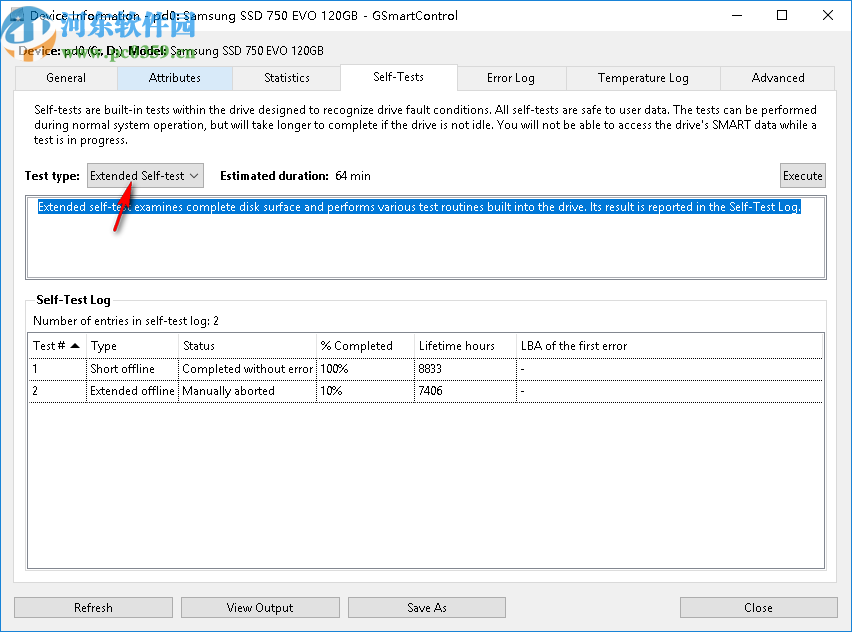The height and width of the screenshot is (632, 852).
Task: Sort by Lifetime hours column header
Action: pos(465,346)
